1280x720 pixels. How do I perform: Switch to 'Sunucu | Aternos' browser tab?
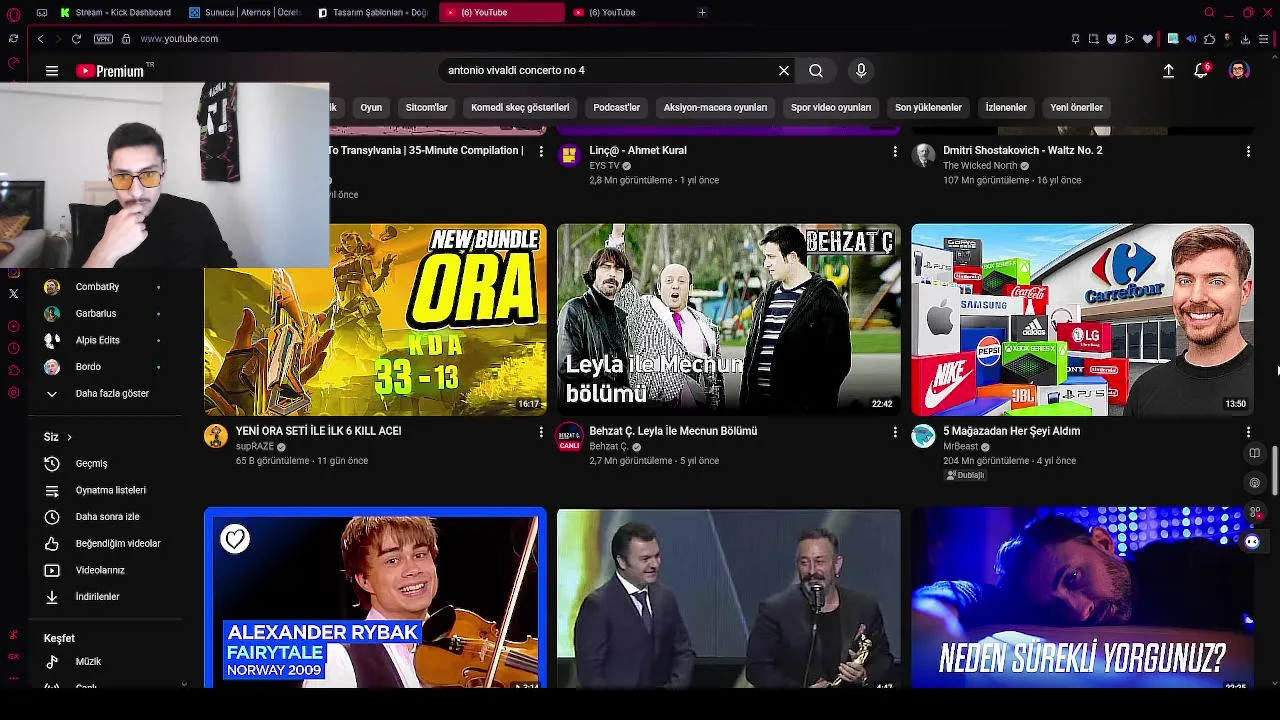[245, 12]
